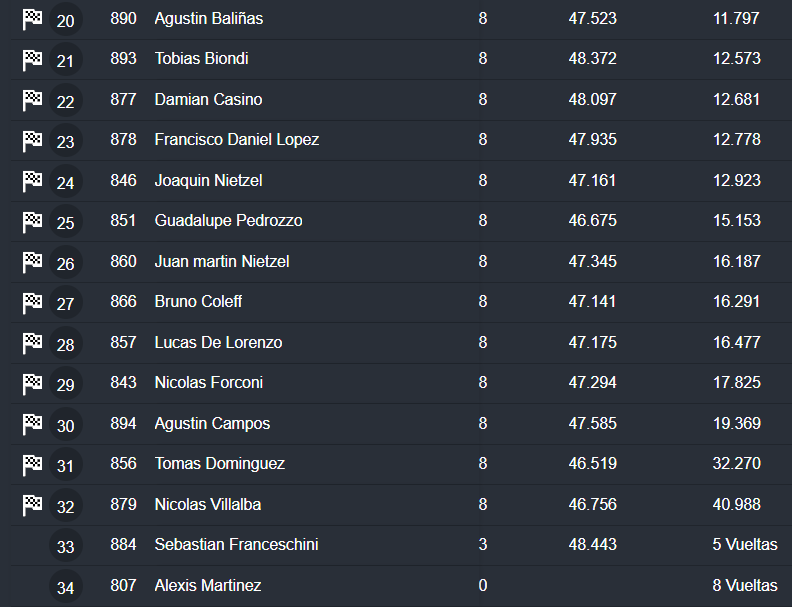The width and height of the screenshot is (792, 607).
Task: Select flag icon beside Nicolas Forconi
Action: [32, 382]
